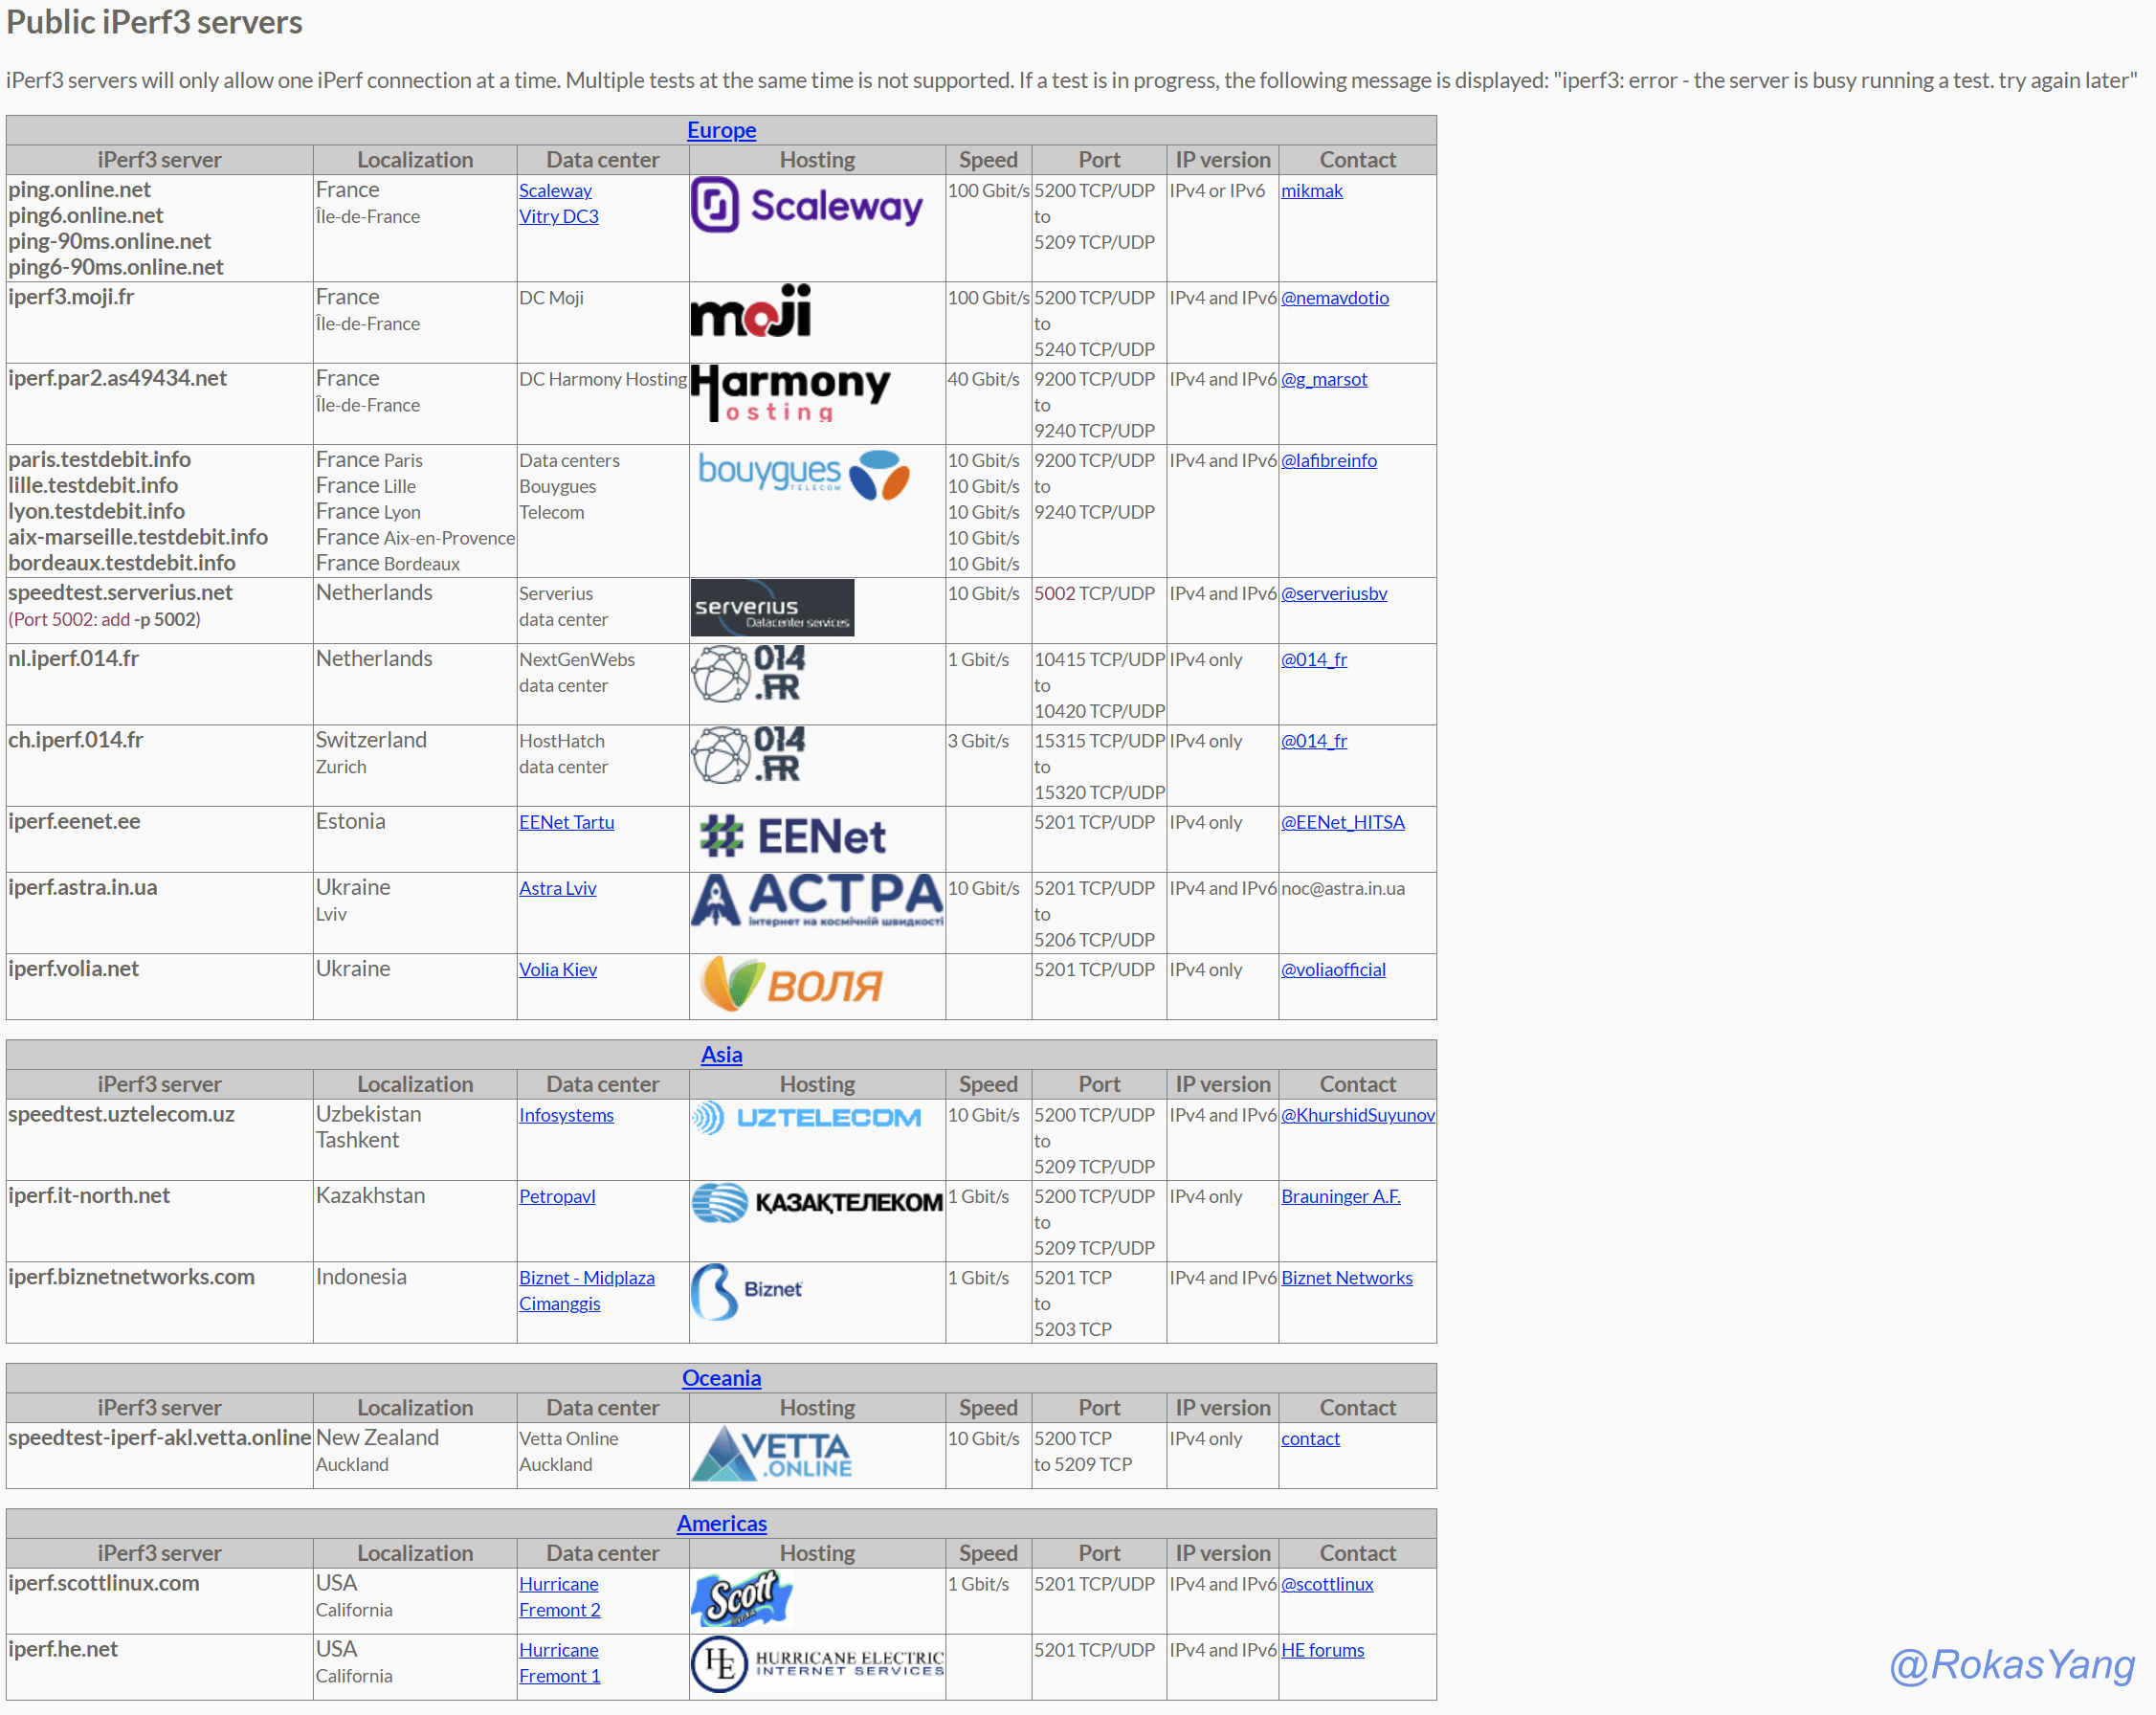Click the moji hosting logo
The width and height of the screenshot is (2156, 1715).
point(750,311)
